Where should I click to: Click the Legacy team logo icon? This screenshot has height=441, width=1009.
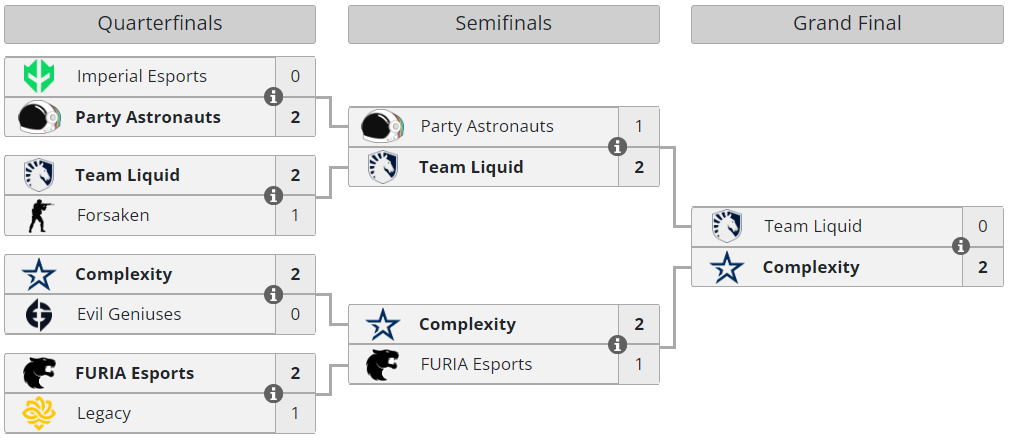39,413
